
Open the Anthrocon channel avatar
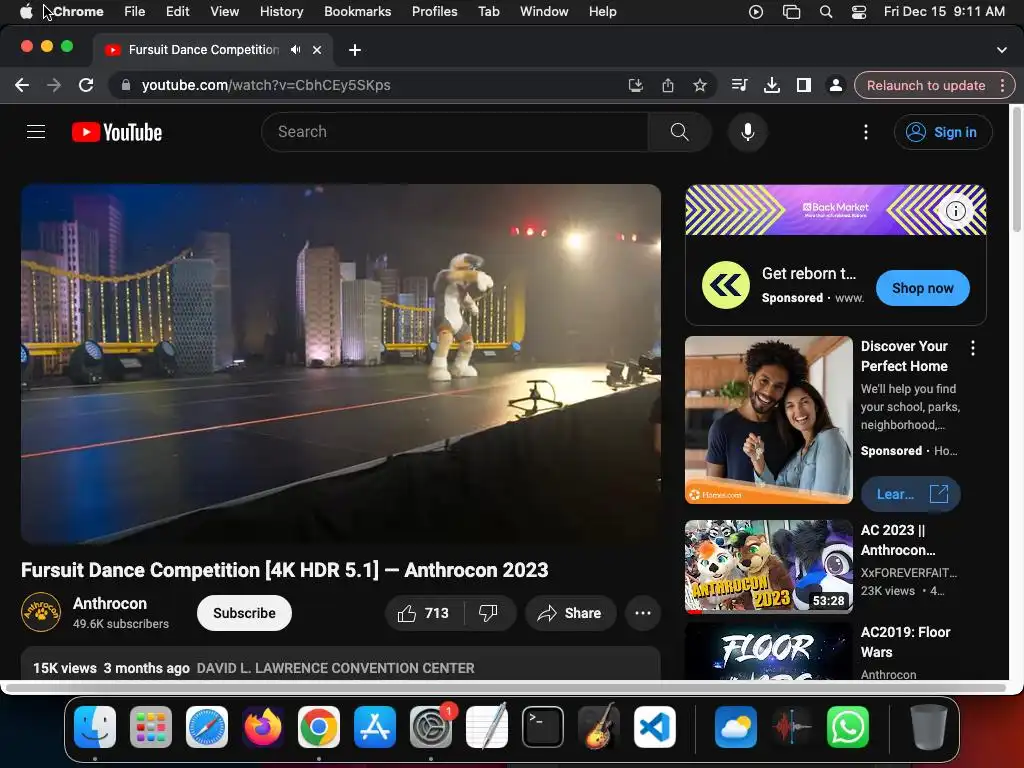click(x=40, y=613)
